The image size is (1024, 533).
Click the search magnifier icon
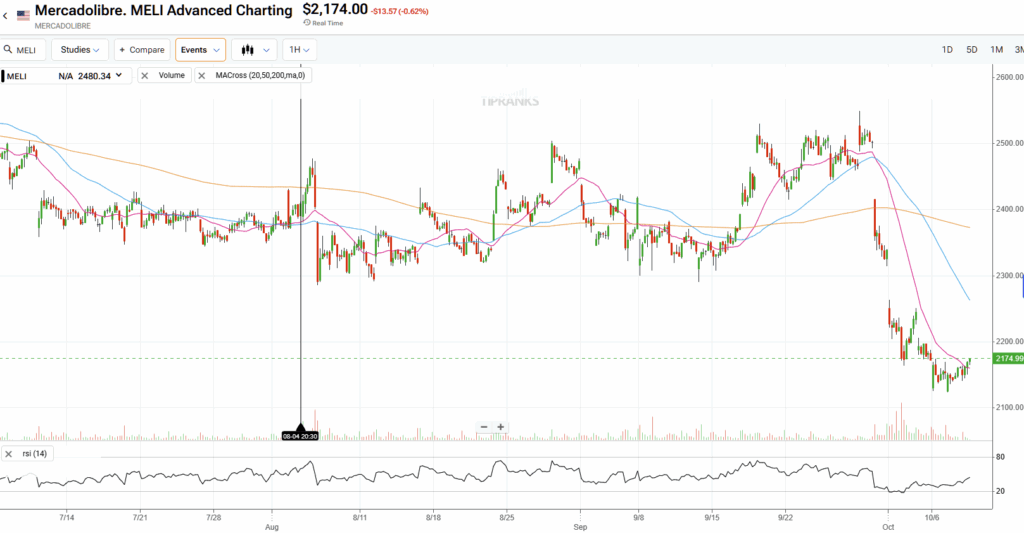(x=7, y=50)
